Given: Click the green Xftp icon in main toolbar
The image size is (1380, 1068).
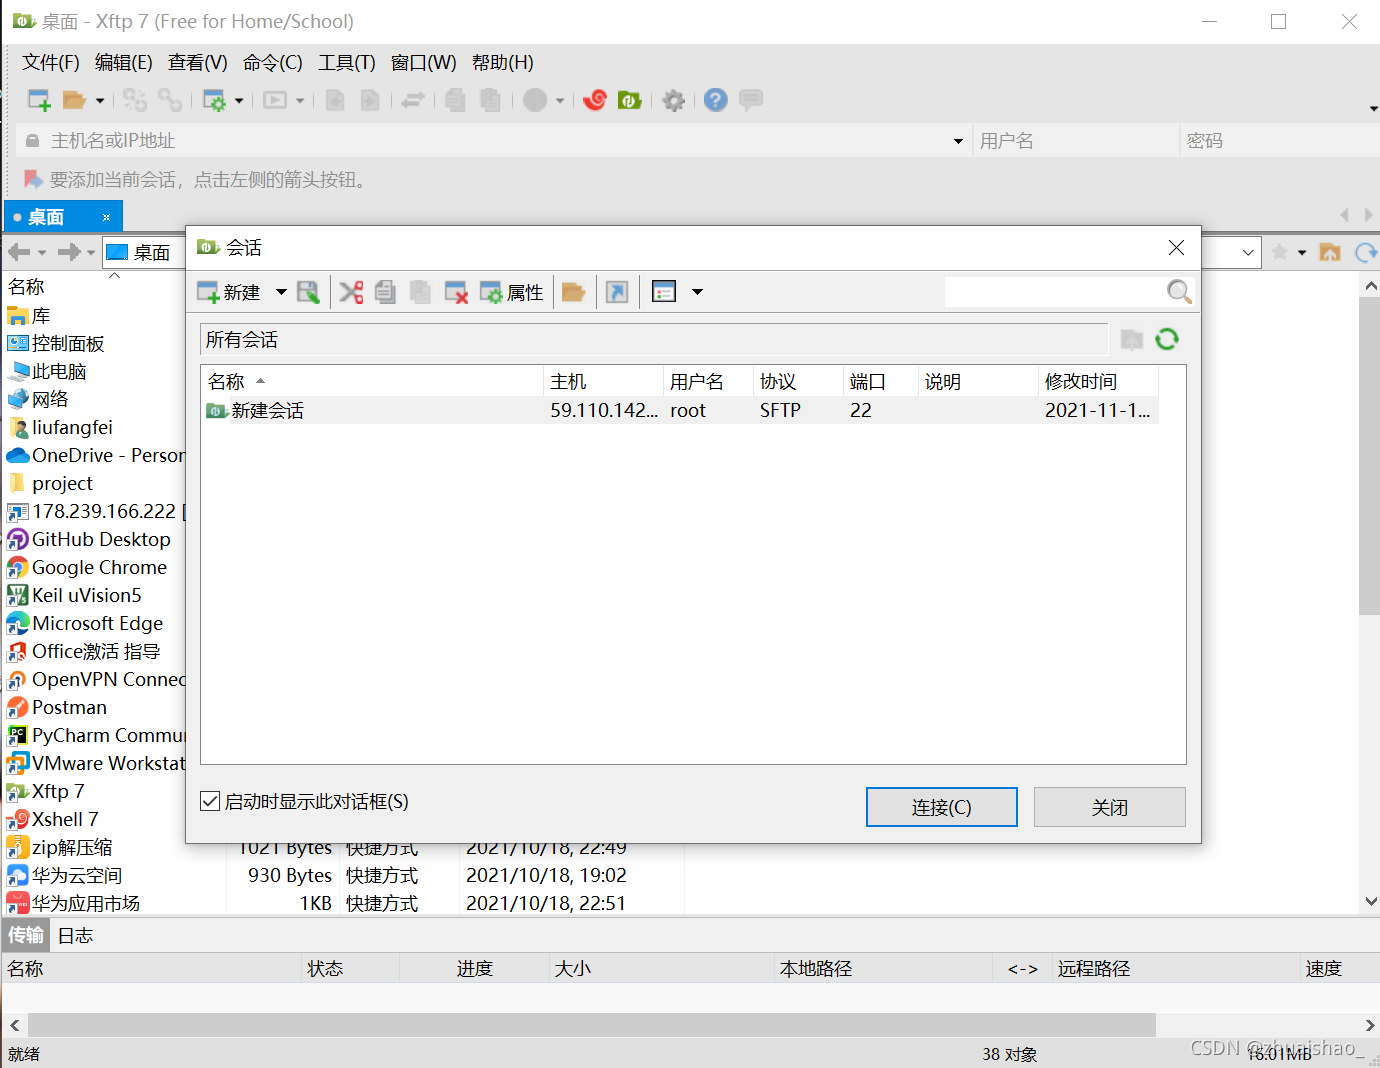Looking at the screenshot, I should coord(629,100).
